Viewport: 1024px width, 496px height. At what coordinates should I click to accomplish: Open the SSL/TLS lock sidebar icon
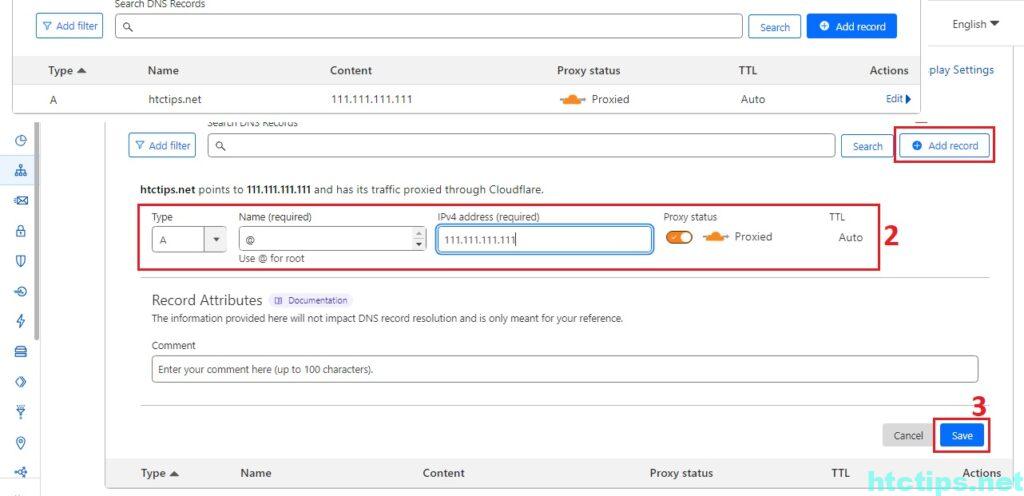[x=20, y=231]
